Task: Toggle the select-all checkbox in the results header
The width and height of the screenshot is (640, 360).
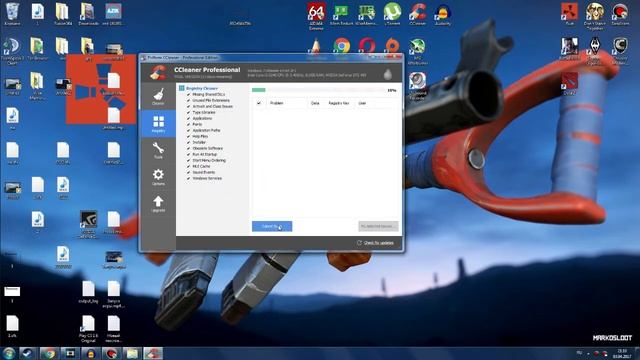Action: coord(259,103)
